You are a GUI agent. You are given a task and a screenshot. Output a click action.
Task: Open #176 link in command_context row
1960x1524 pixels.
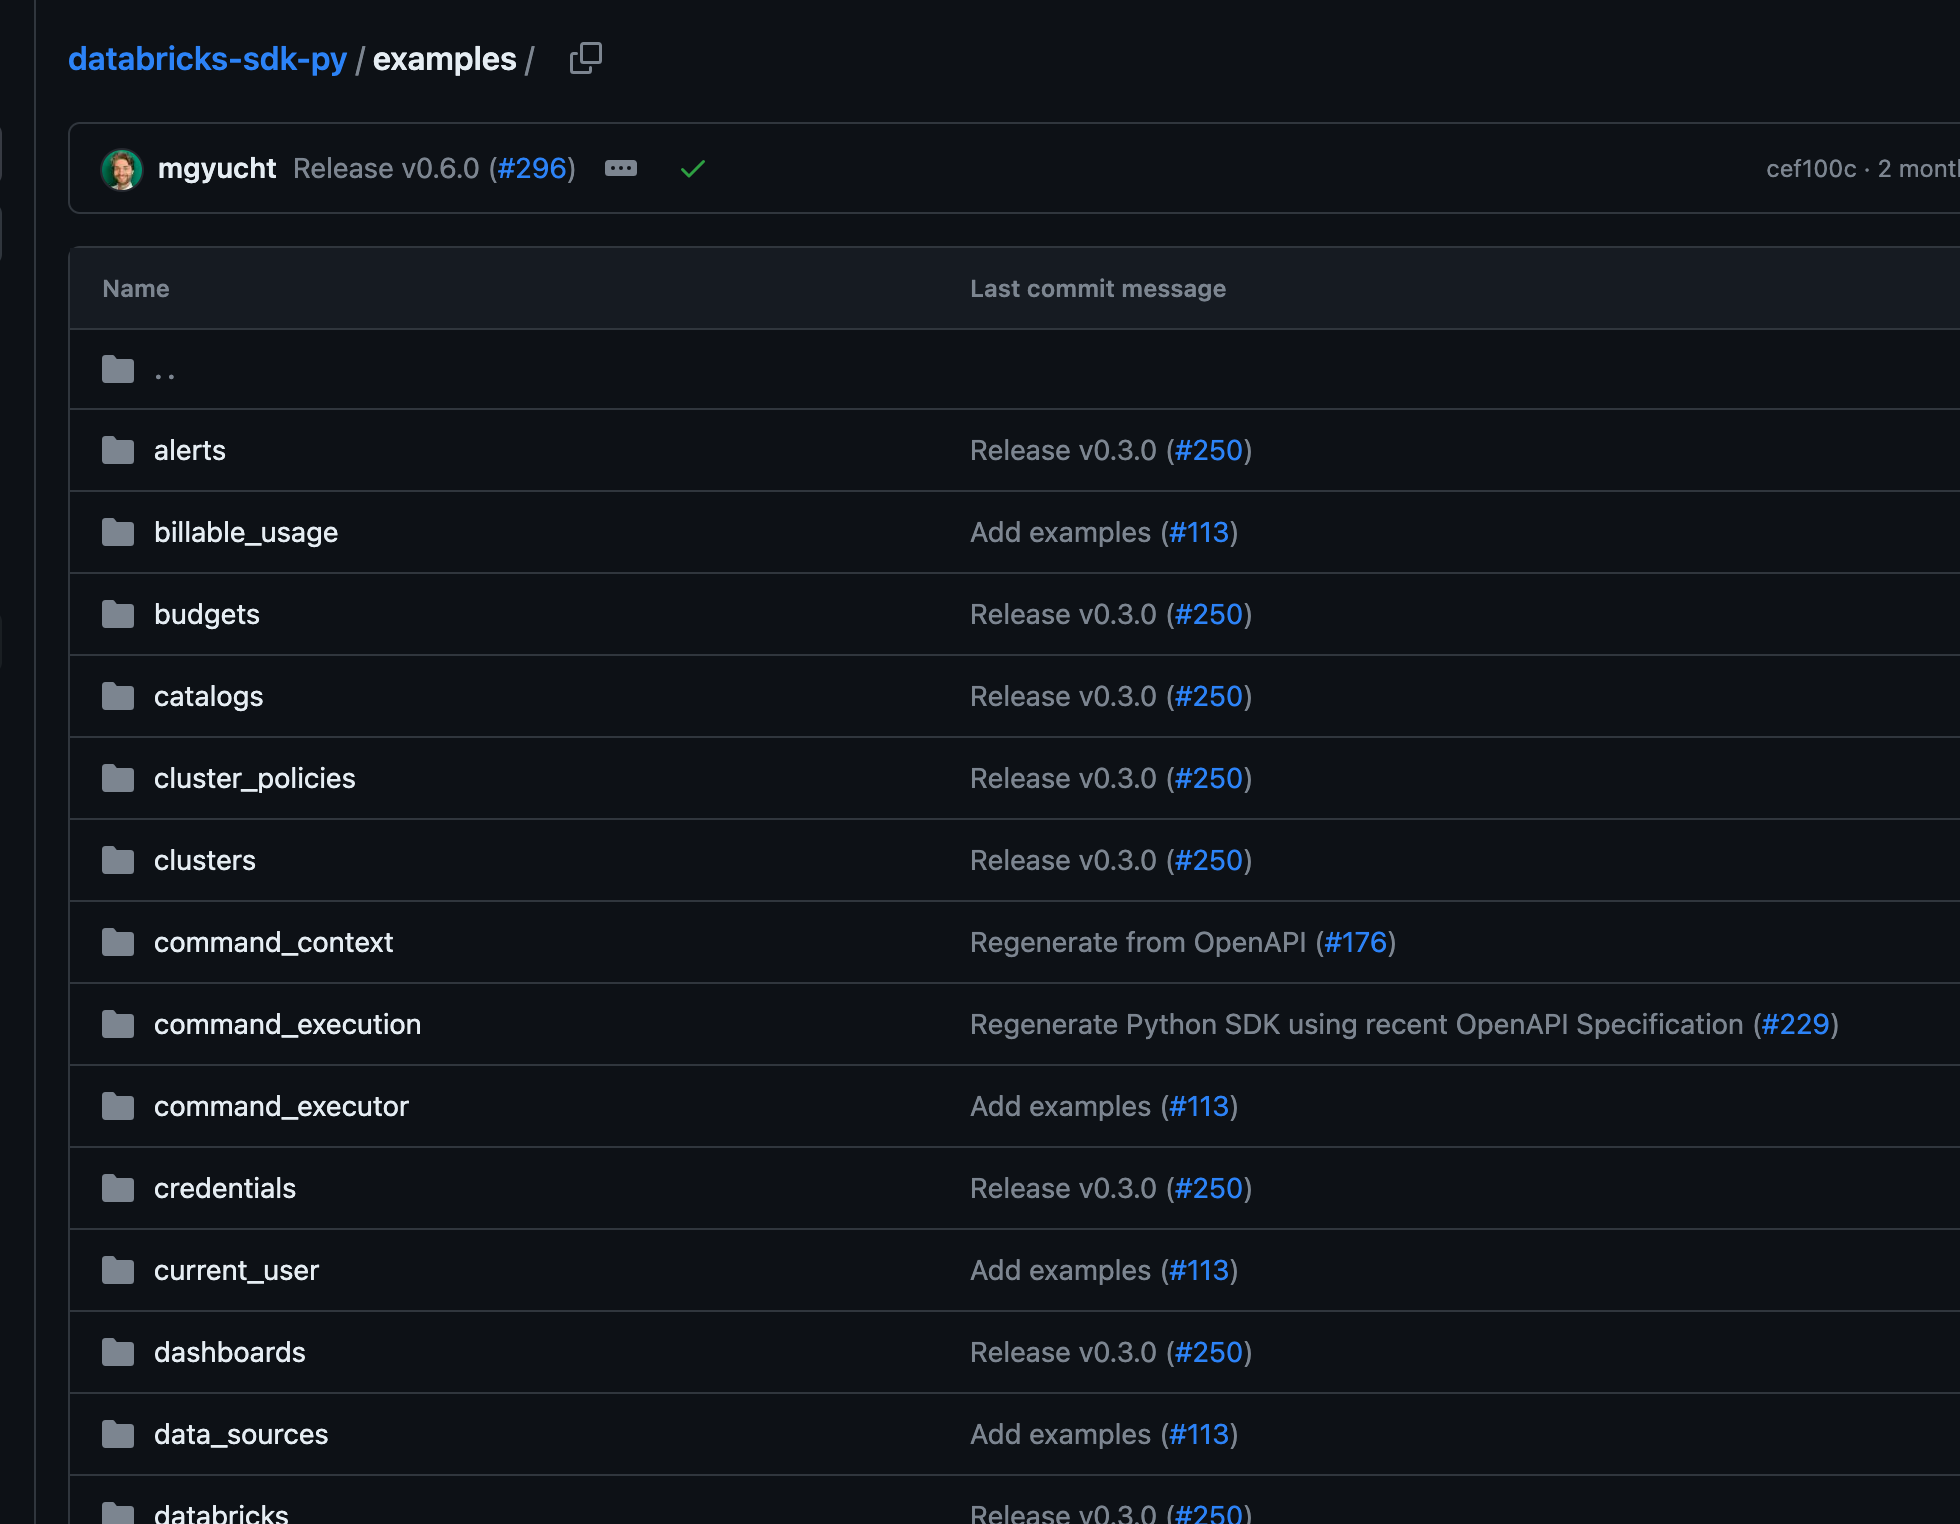pos(1356,942)
